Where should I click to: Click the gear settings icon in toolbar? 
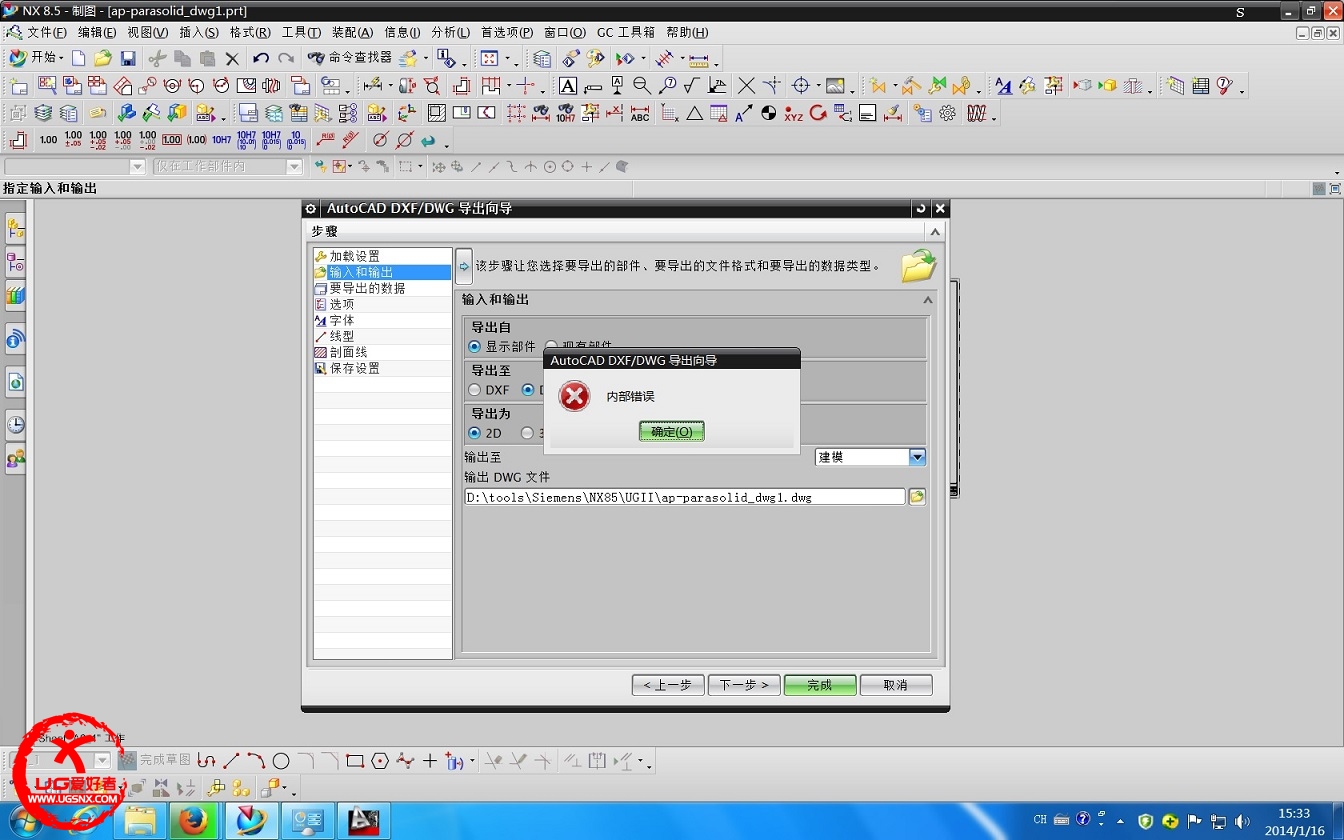947,114
